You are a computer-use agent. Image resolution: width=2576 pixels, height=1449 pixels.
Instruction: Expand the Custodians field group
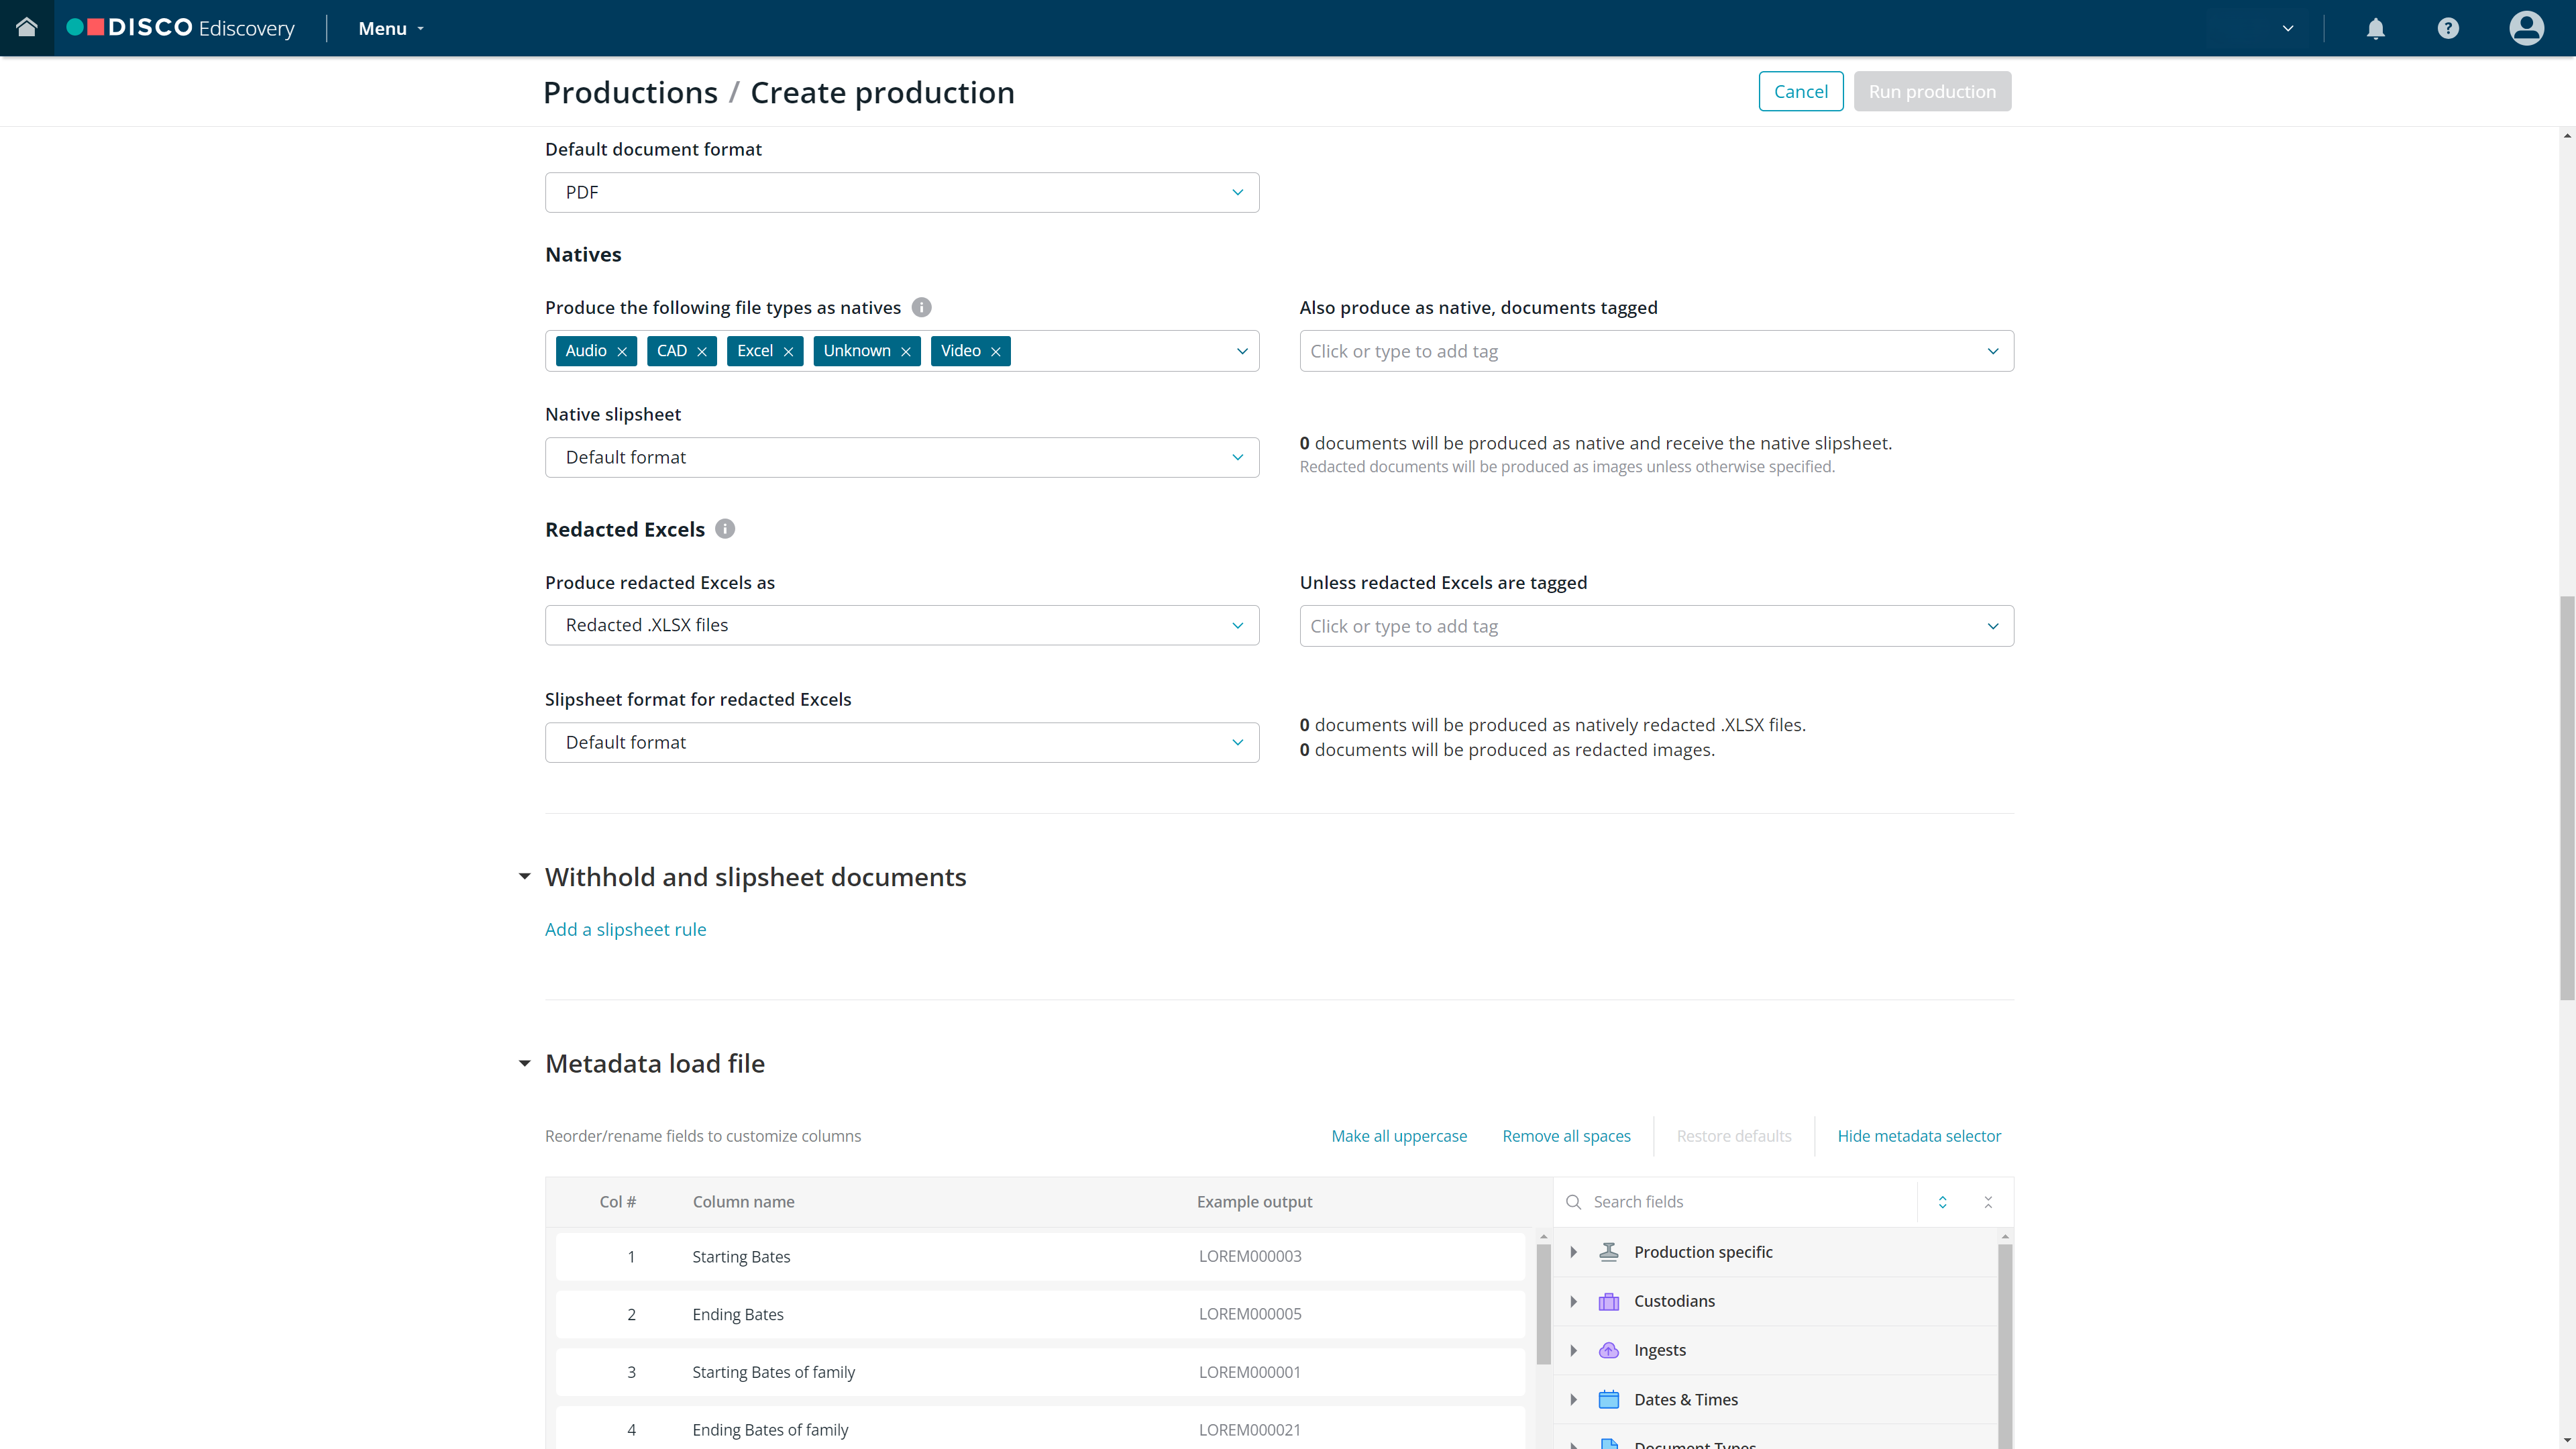click(x=1573, y=1301)
